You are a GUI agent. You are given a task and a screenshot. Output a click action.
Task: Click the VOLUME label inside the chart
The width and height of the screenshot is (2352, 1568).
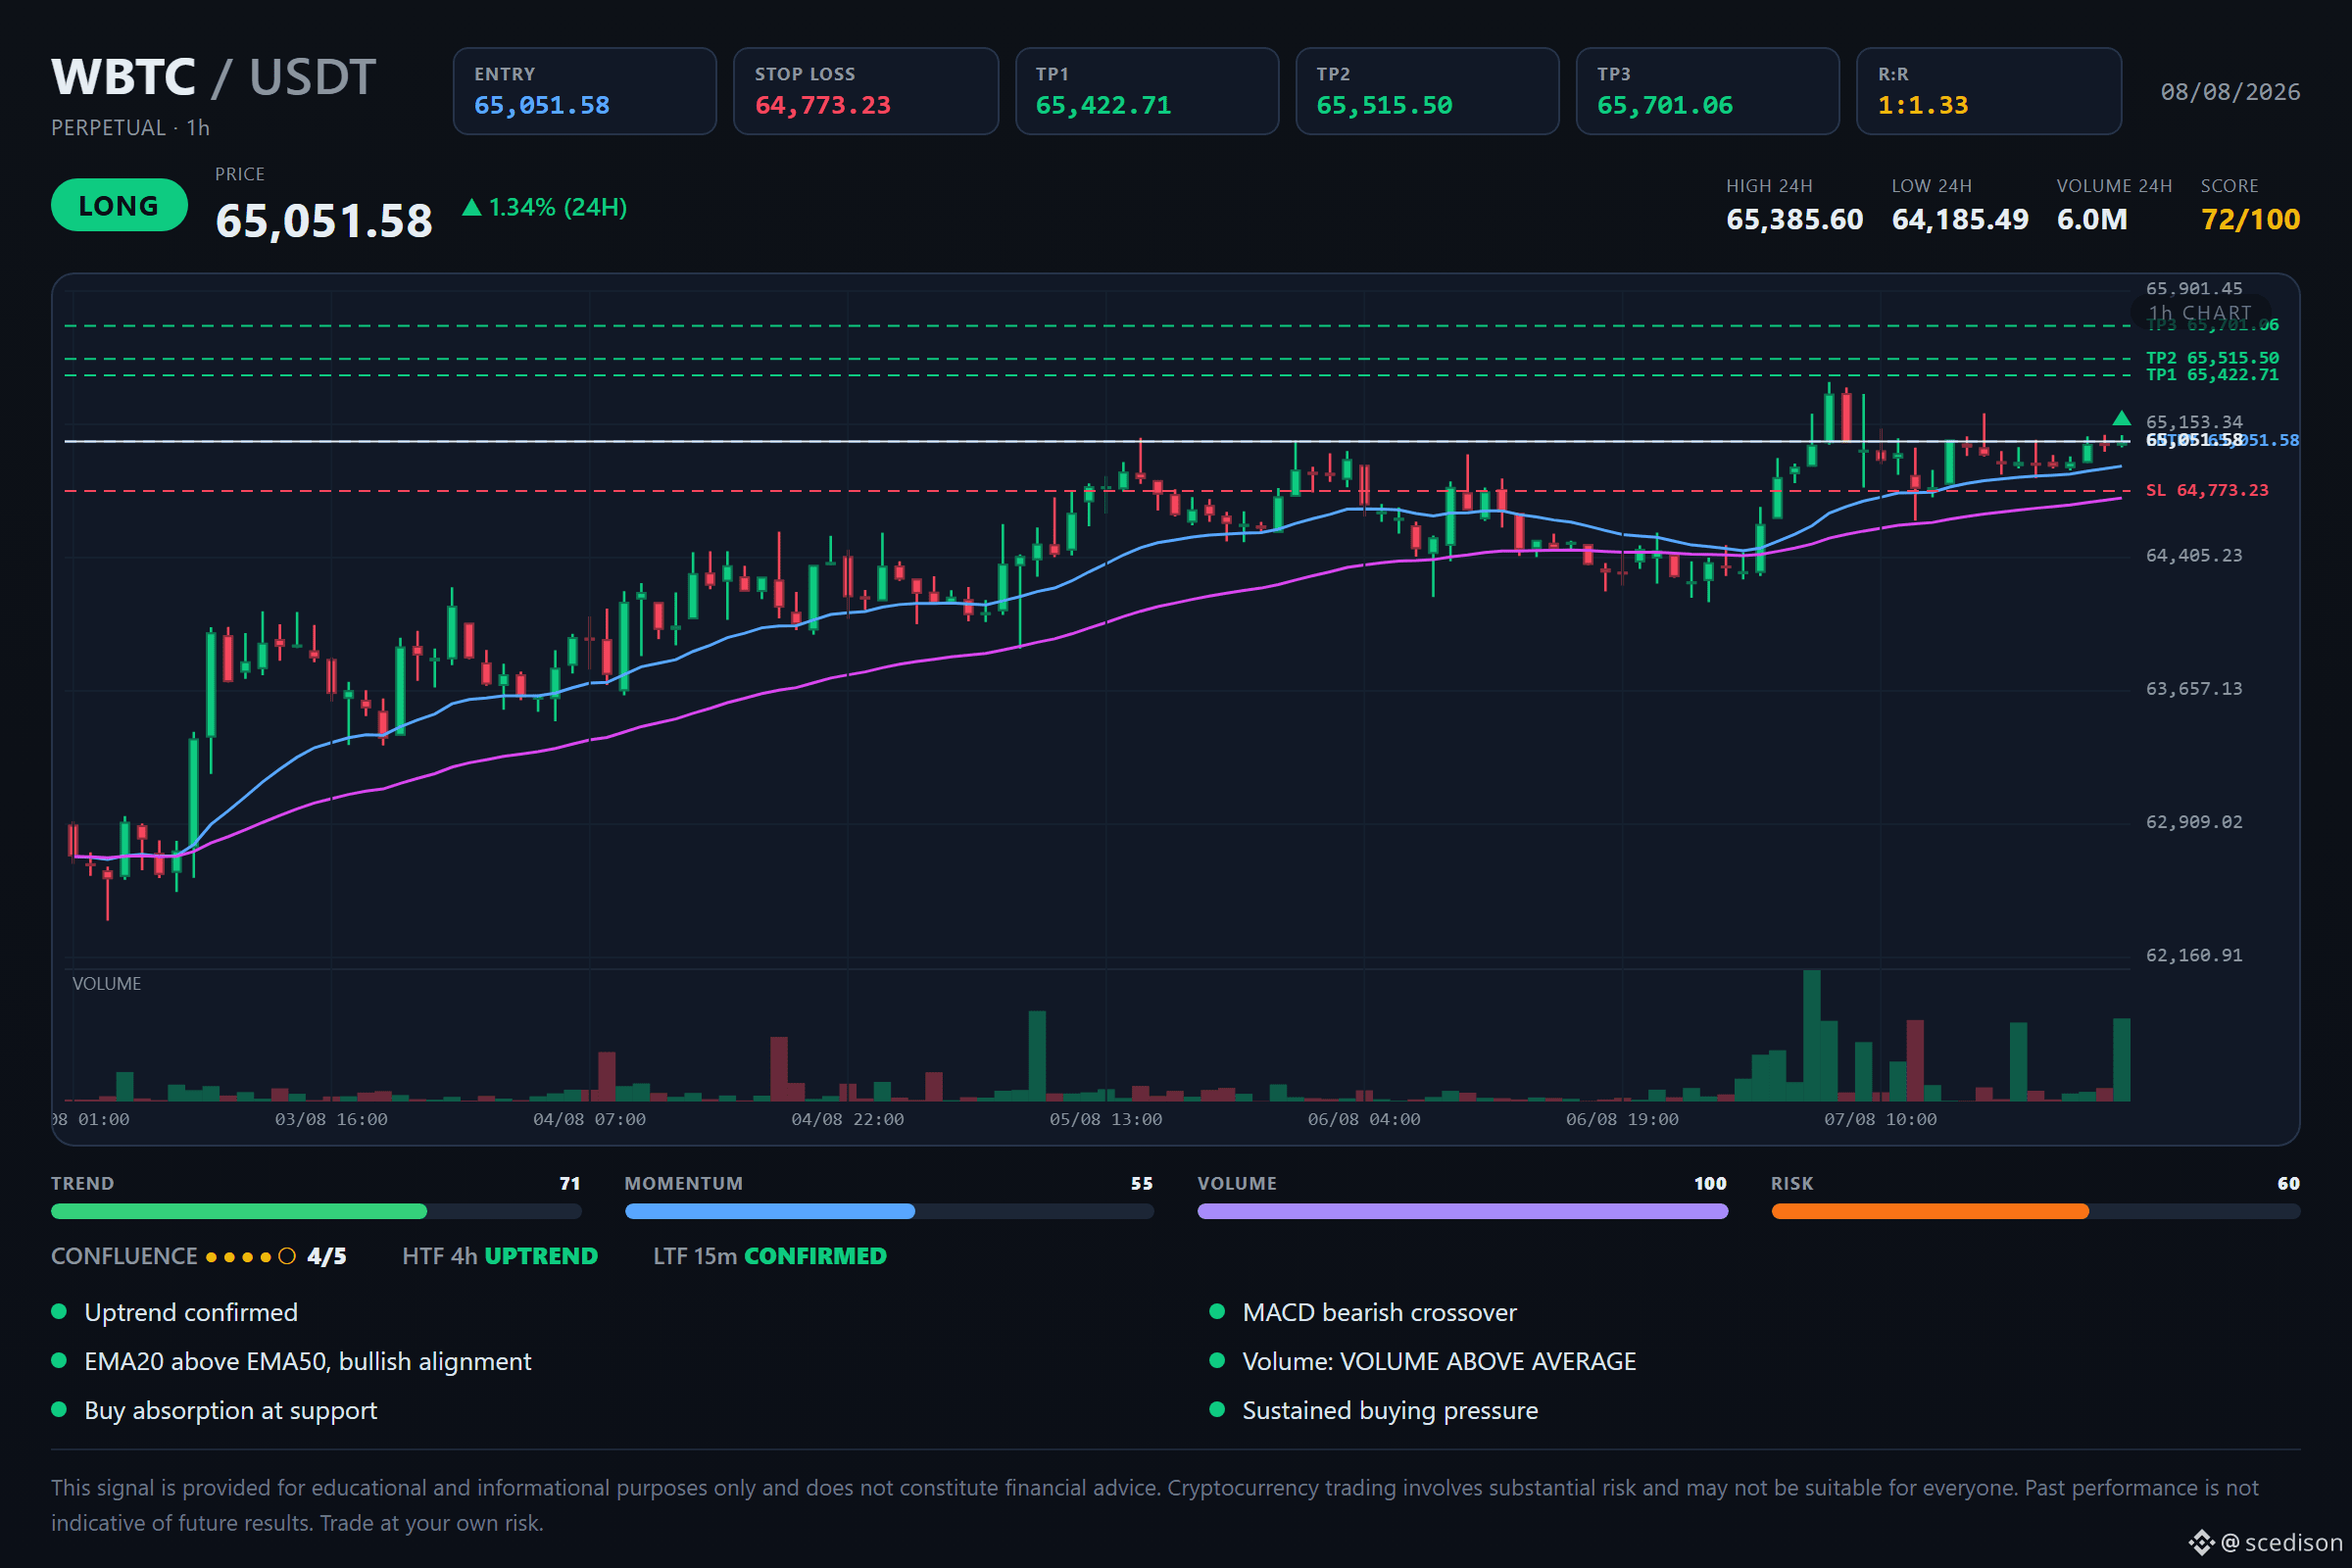[106, 984]
